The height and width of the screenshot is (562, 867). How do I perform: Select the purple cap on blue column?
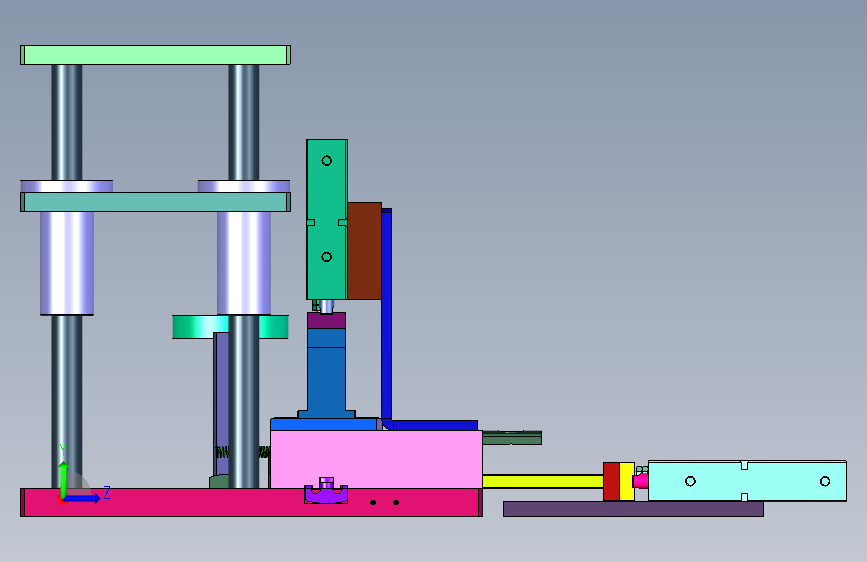(x=326, y=320)
